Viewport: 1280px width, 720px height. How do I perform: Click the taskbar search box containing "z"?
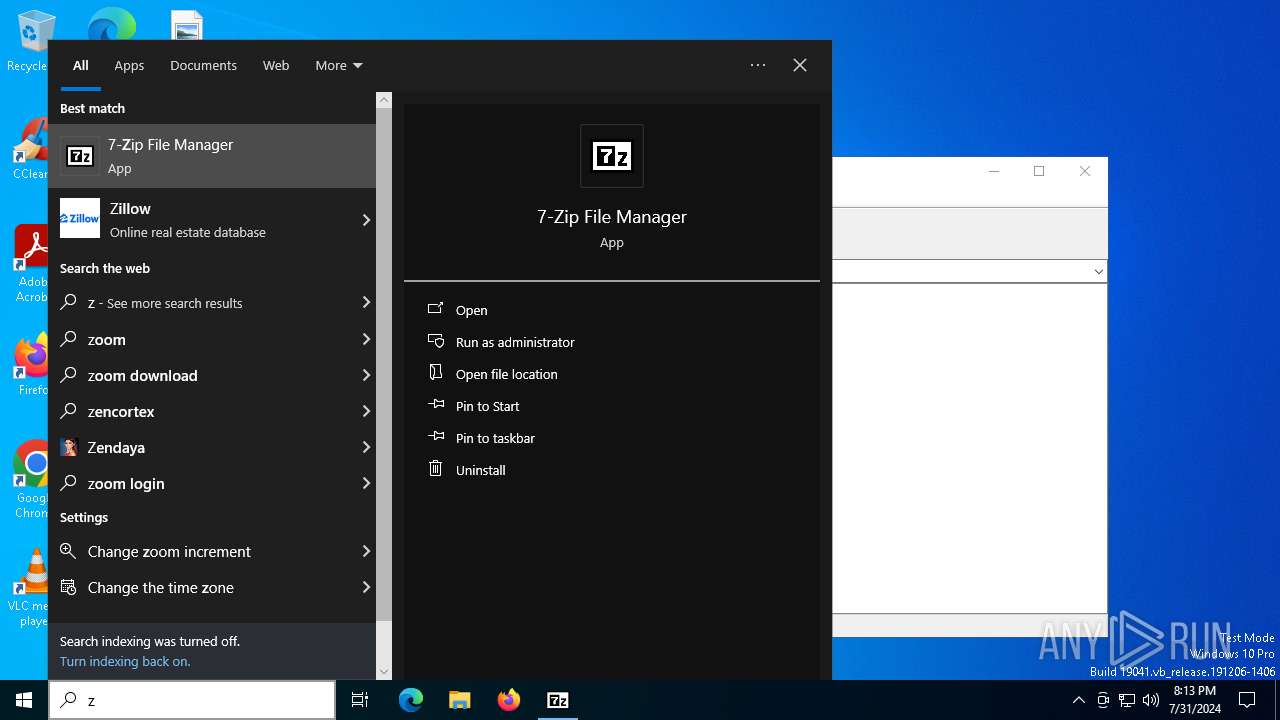click(192, 700)
